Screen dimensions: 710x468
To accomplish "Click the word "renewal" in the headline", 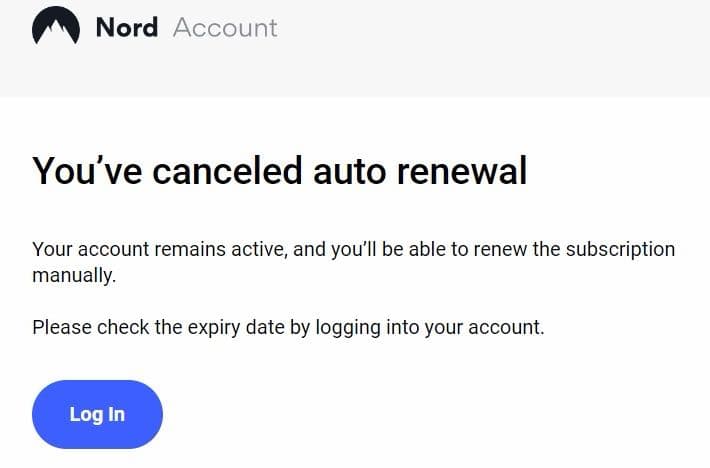I will point(462,171).
